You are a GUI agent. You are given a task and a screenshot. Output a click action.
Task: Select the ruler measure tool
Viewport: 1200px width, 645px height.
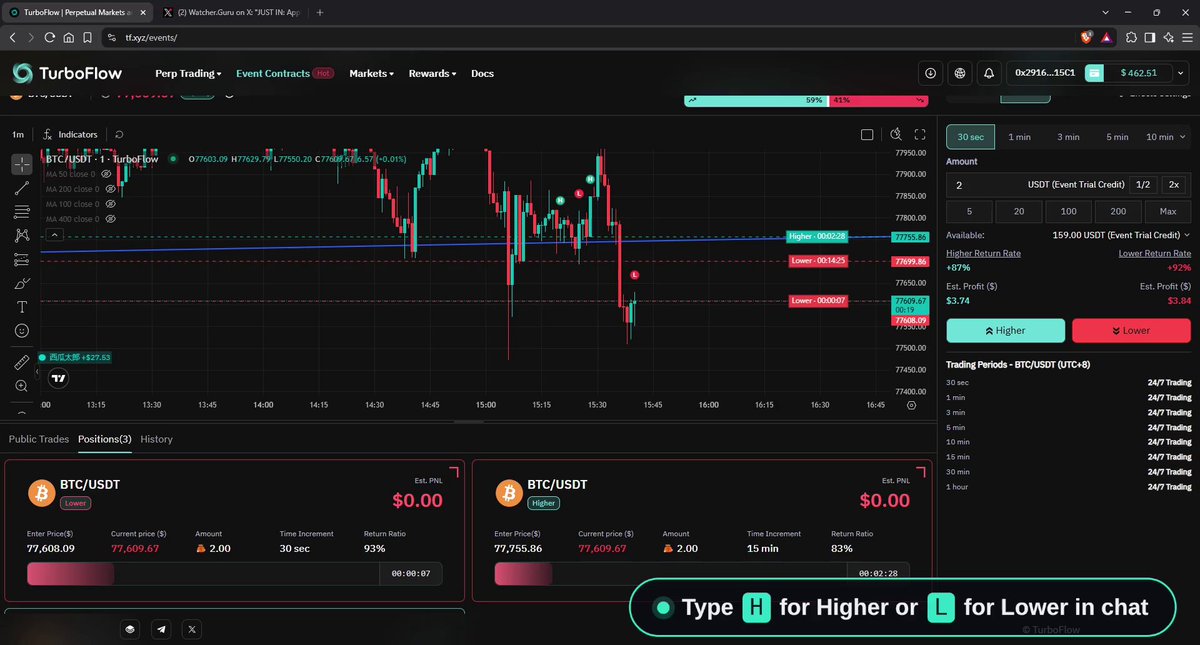[x=22, y=362]
